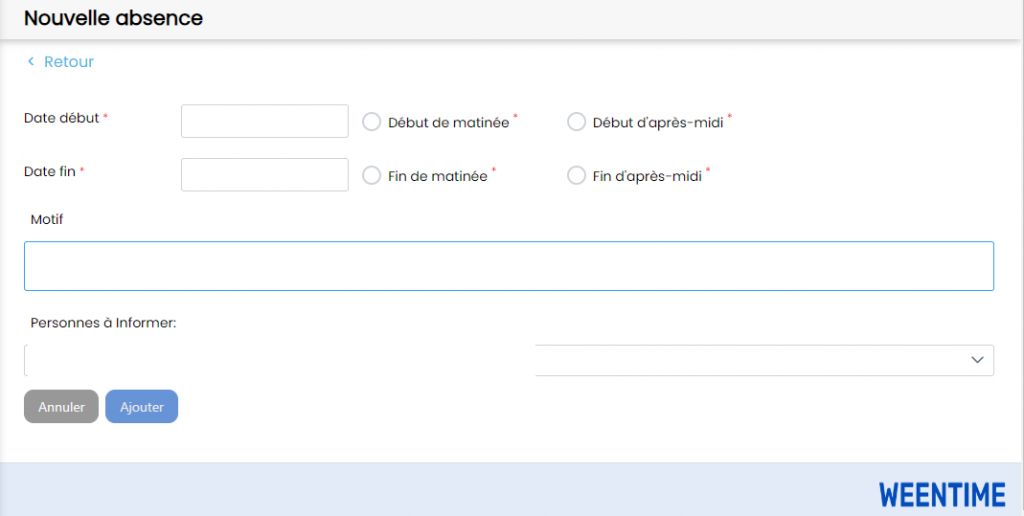Click the WEENTIME logo
Viewport: 1024px width, 516px height.
pos(942,495)
